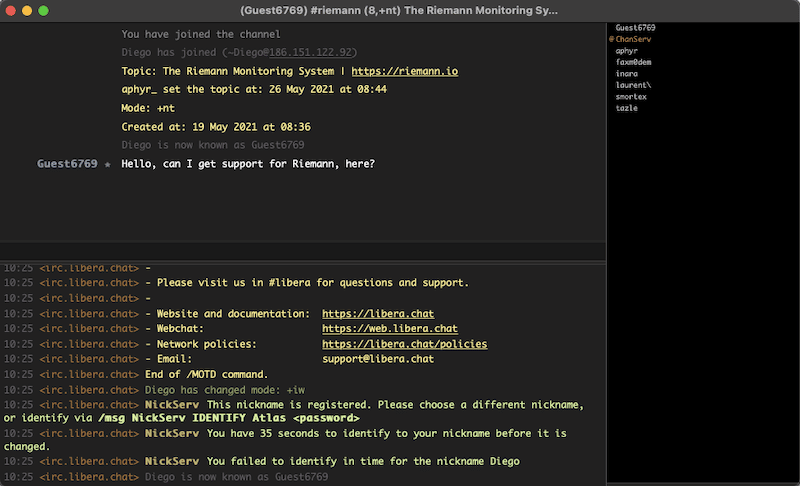Click the Guest6769 nickname beside the hello message
This screenshot has width=800, height=486.
point(67,164)
